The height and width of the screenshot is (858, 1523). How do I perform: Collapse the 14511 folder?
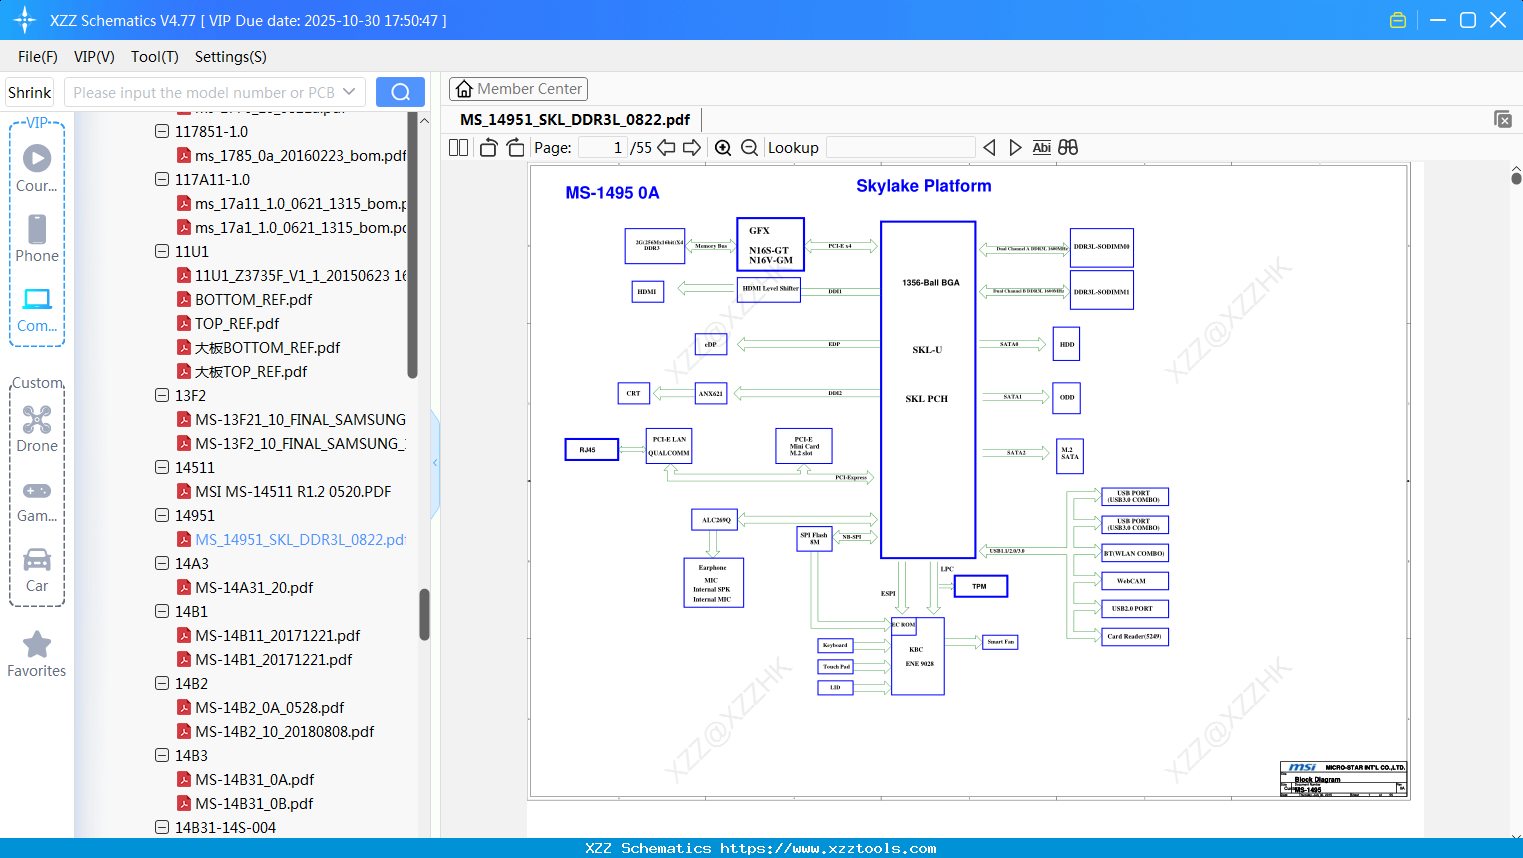pos(162,467)
